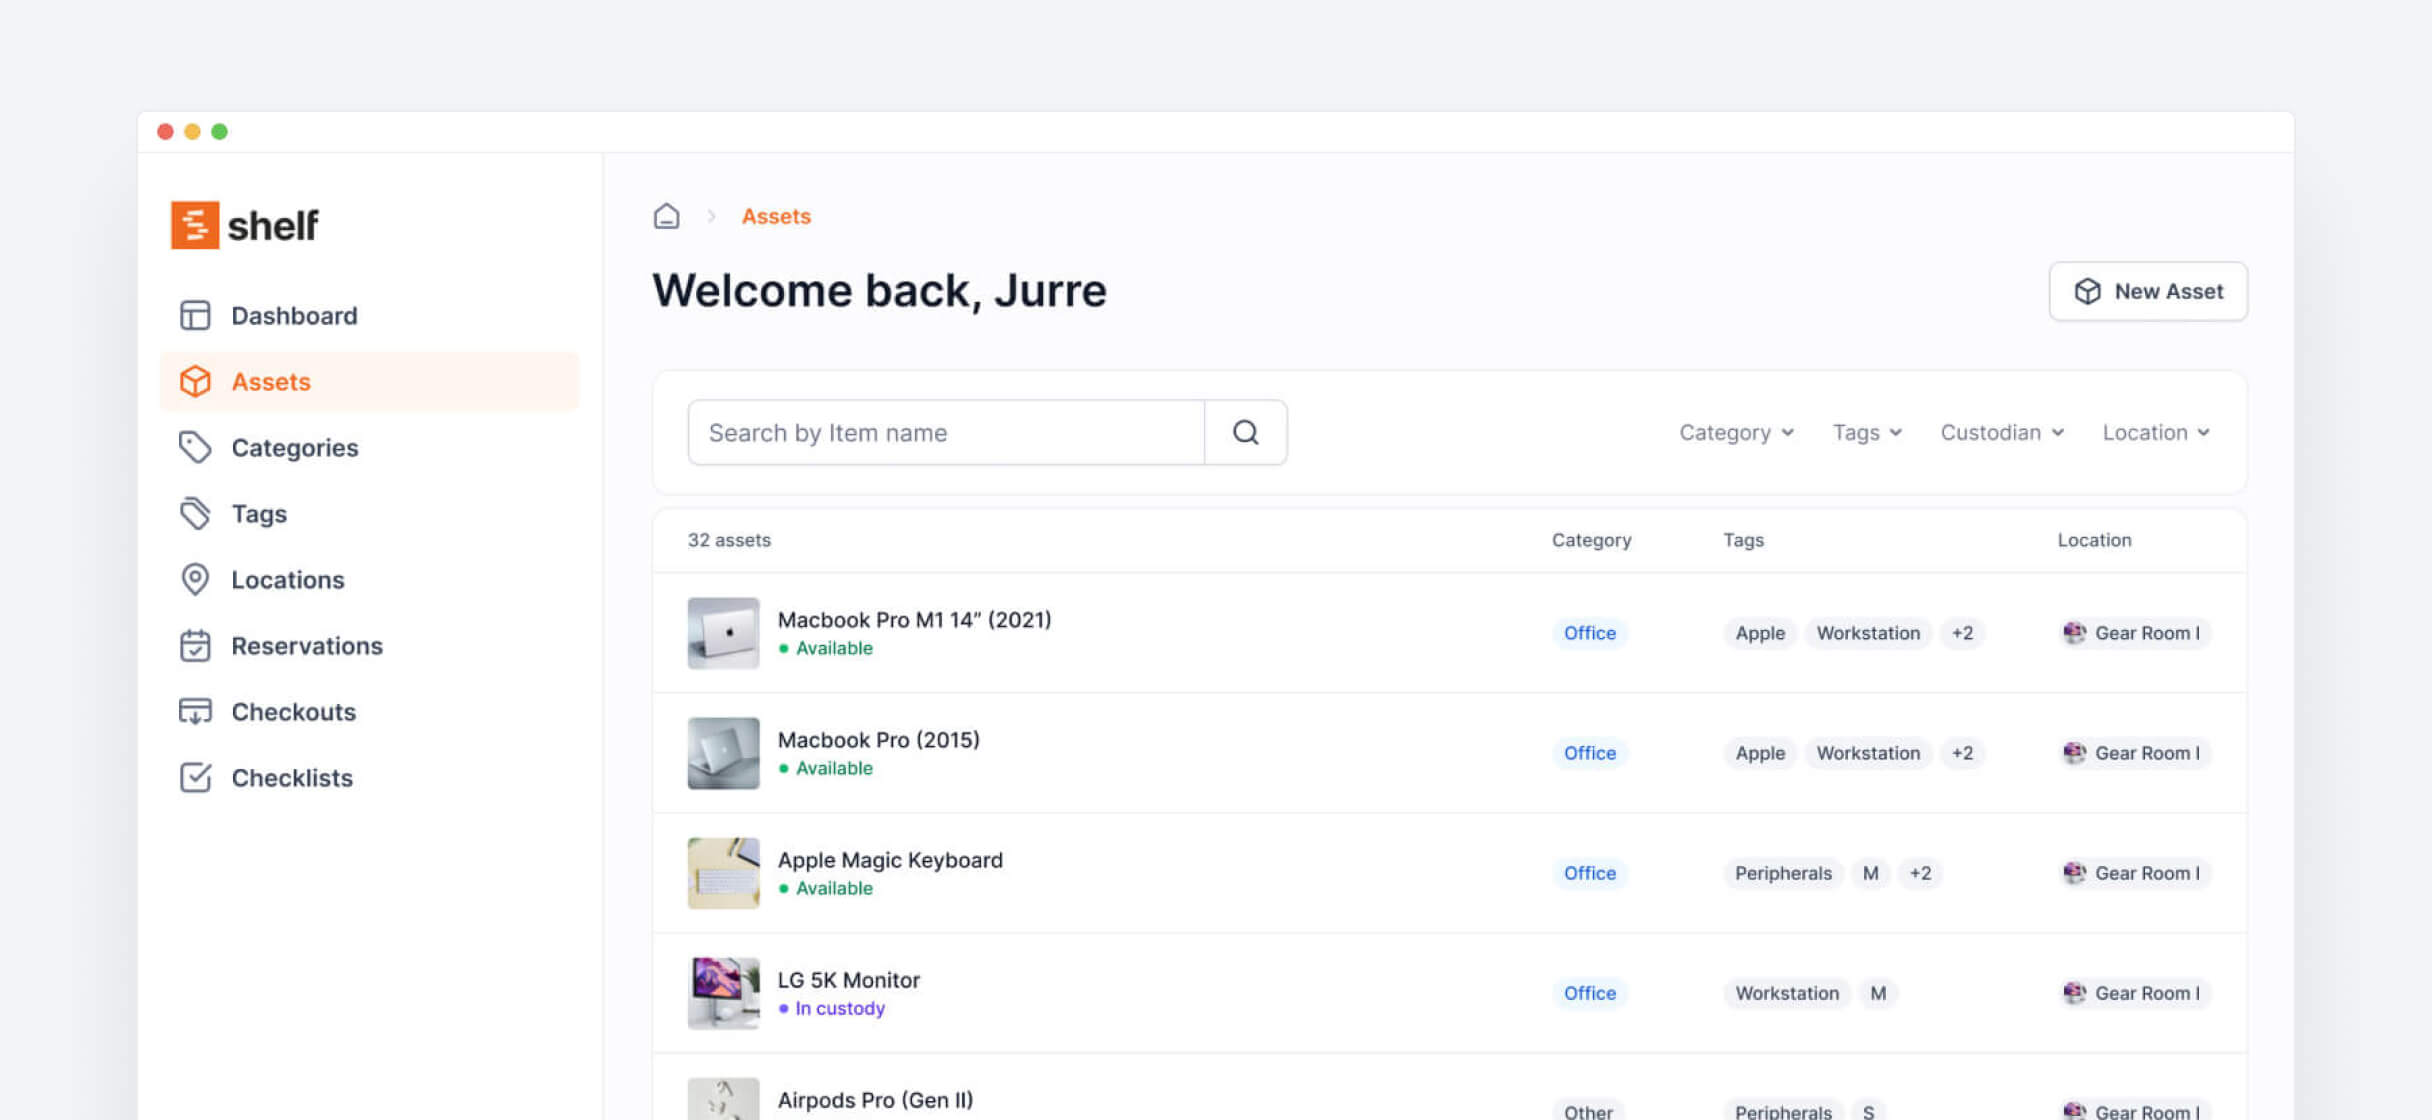Viewport: 2432px width, 1120px height.
Task: Open the Tags filter dropdown
Action: [x=1866, y=432]
